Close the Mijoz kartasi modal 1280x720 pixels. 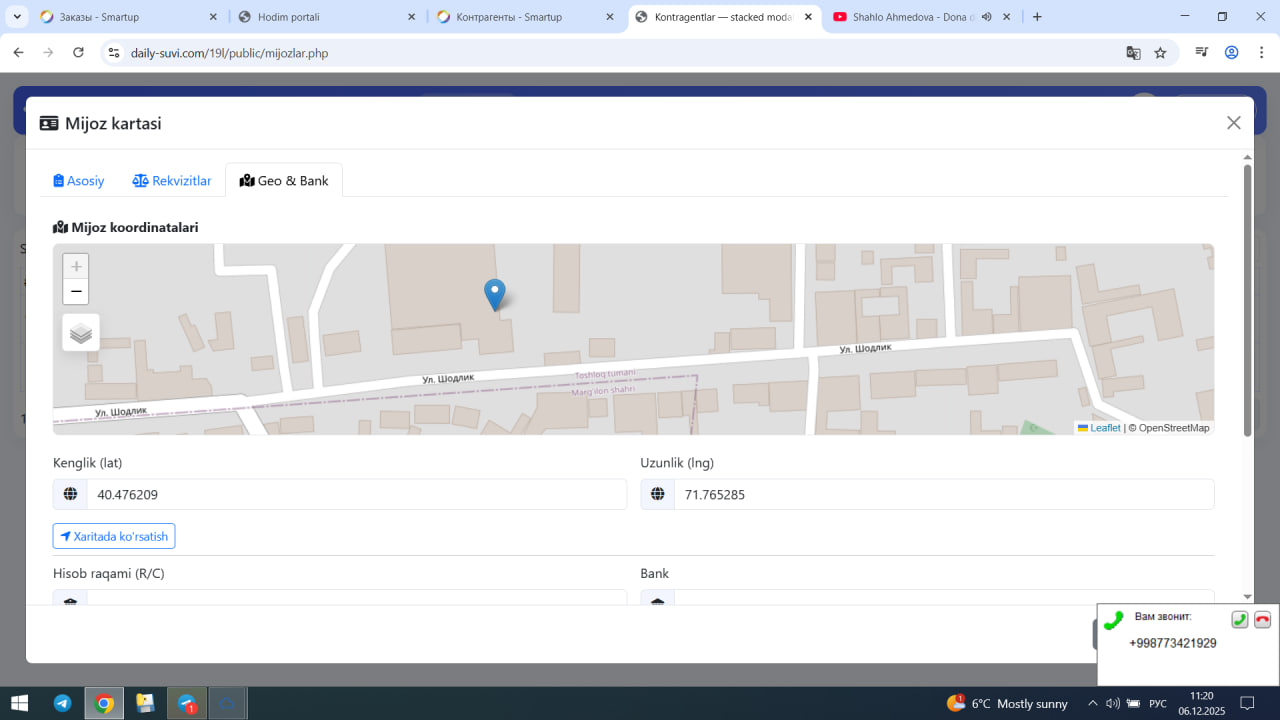click(1233, 123)
